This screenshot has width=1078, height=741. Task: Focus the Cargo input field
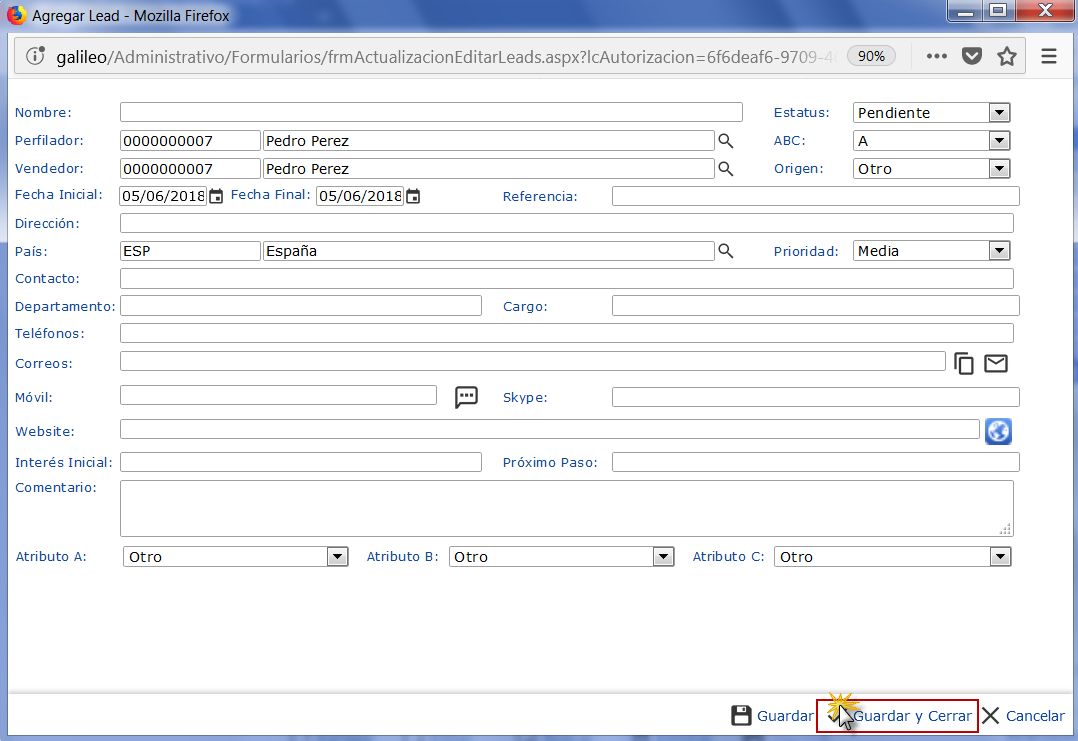(x=815, y=306)
